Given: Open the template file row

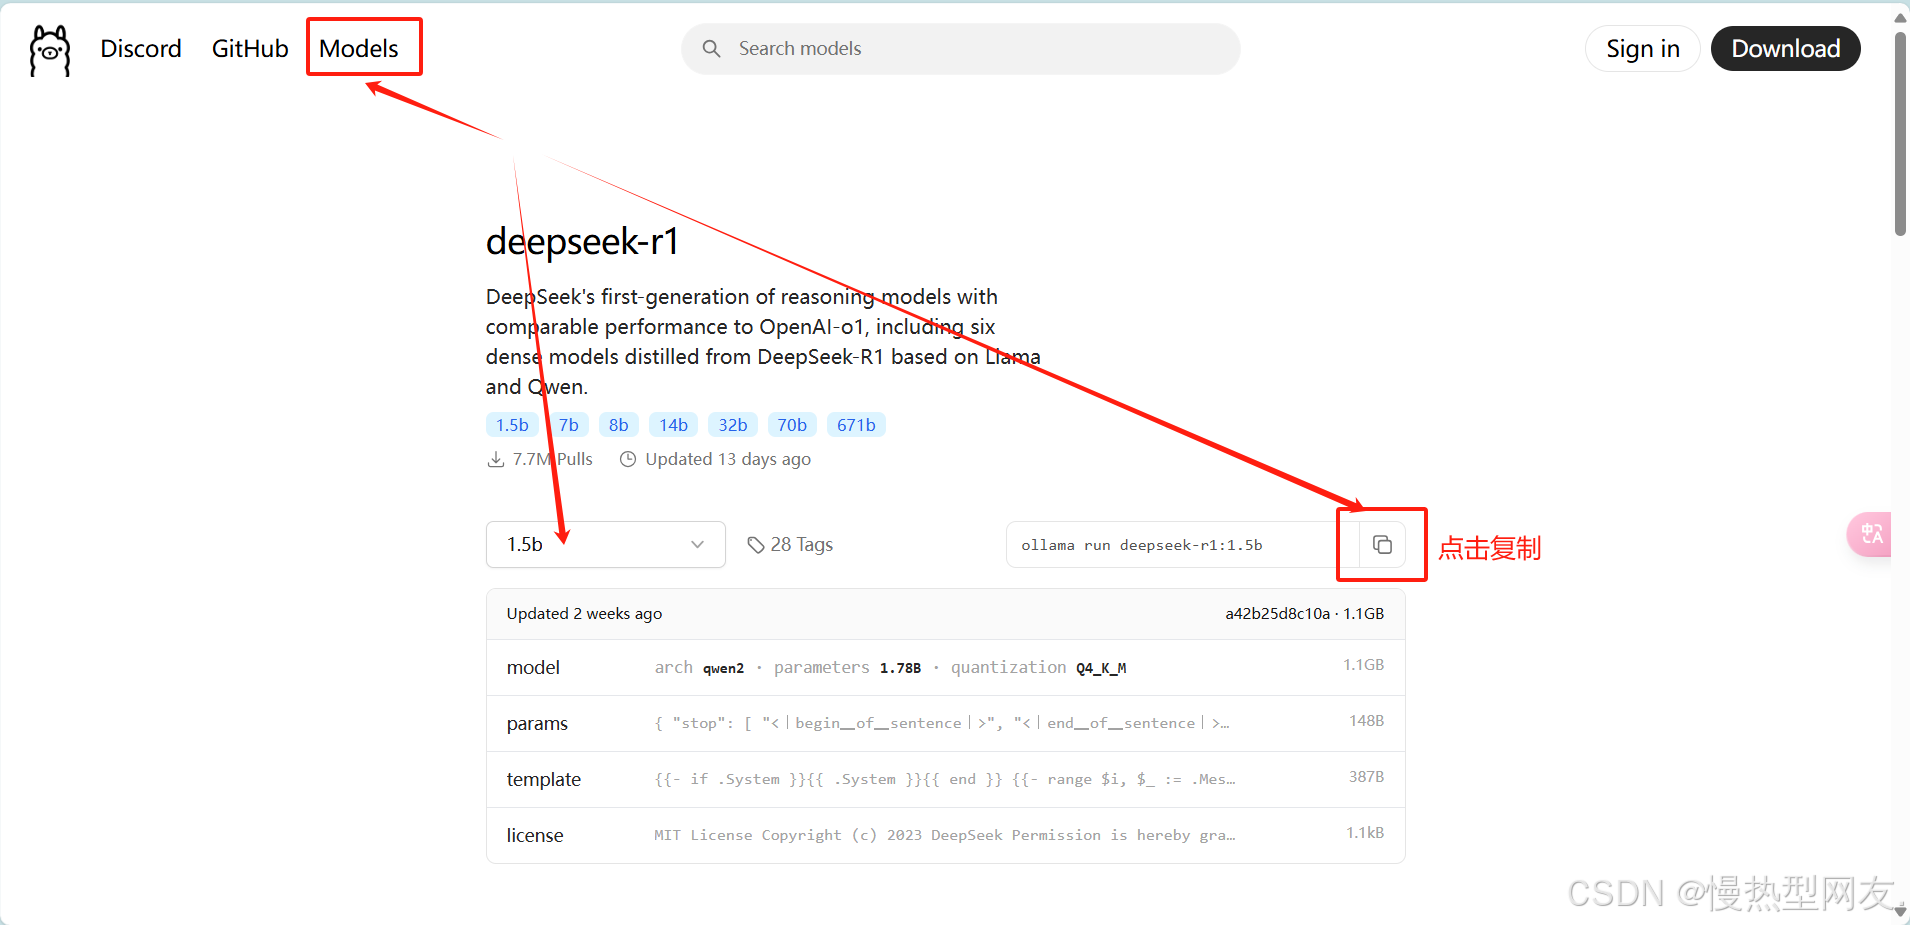Looking at the screenshot, I should tap(945, 779).
